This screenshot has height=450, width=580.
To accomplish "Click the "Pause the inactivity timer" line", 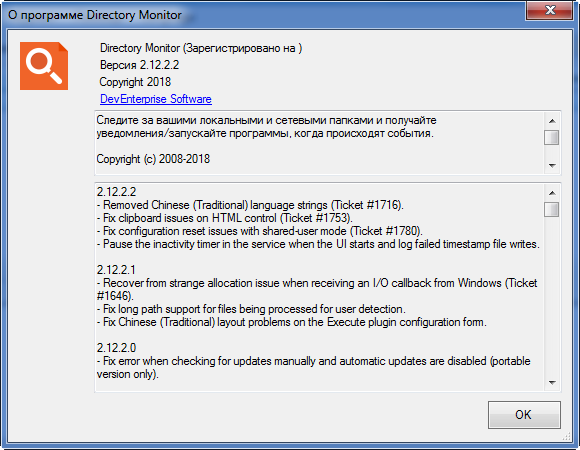I will click(x=318, y=244).
